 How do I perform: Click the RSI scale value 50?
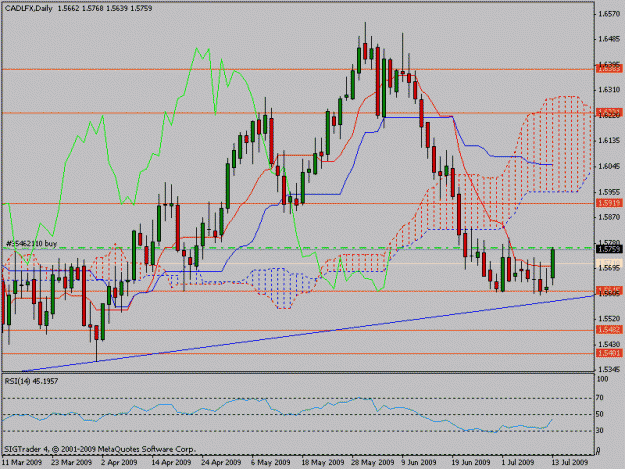click(601, 414)
